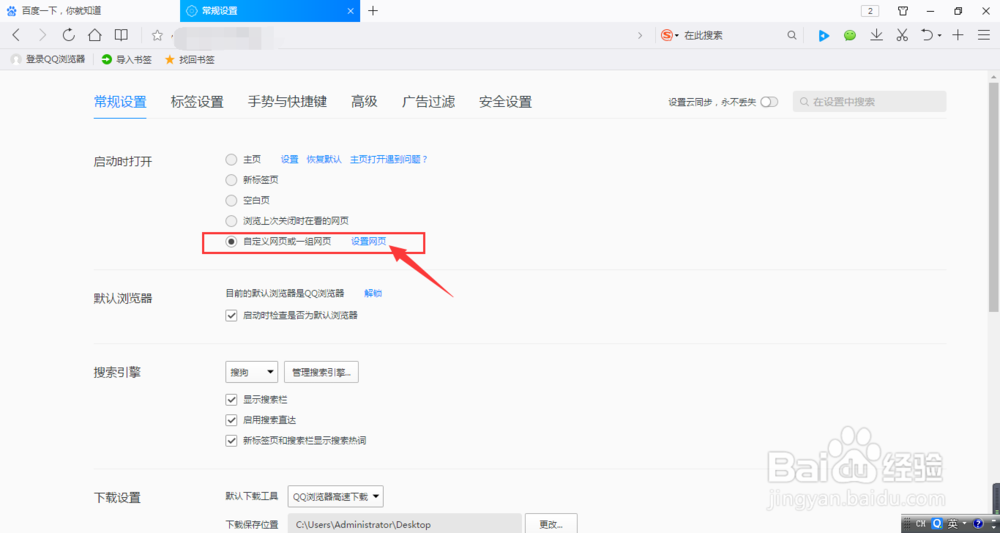Image resolution: width=1000 pixels, height=533 pixels.
Task: Toggle the 英 input mode indicator
Action: pyautogui.click(x=952, y=523)
